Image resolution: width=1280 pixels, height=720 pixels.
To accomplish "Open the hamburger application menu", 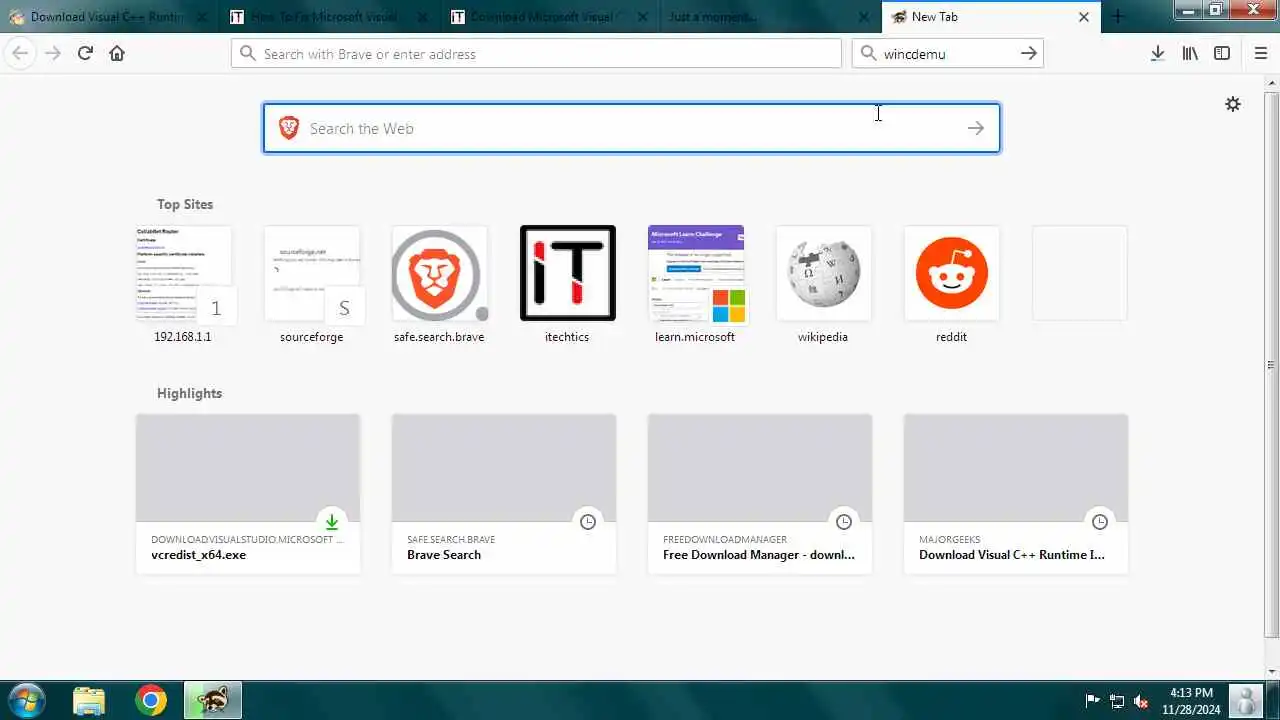I will point(1260,54).
